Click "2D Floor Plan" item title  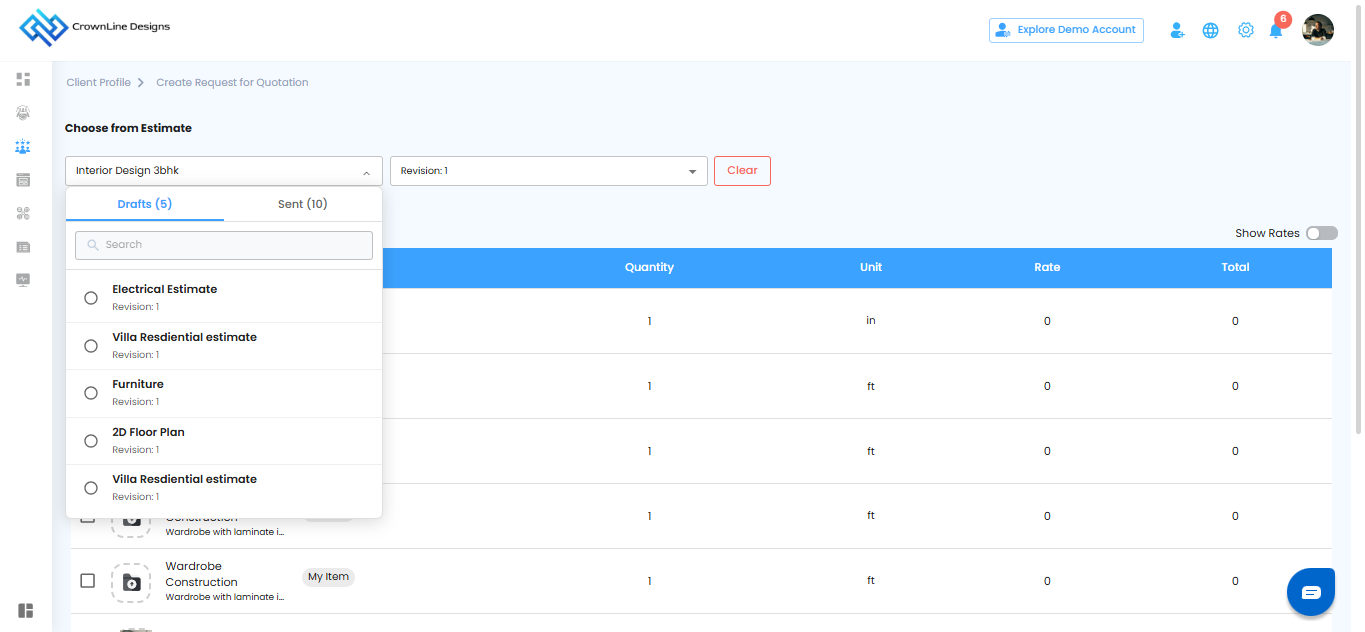148,432
